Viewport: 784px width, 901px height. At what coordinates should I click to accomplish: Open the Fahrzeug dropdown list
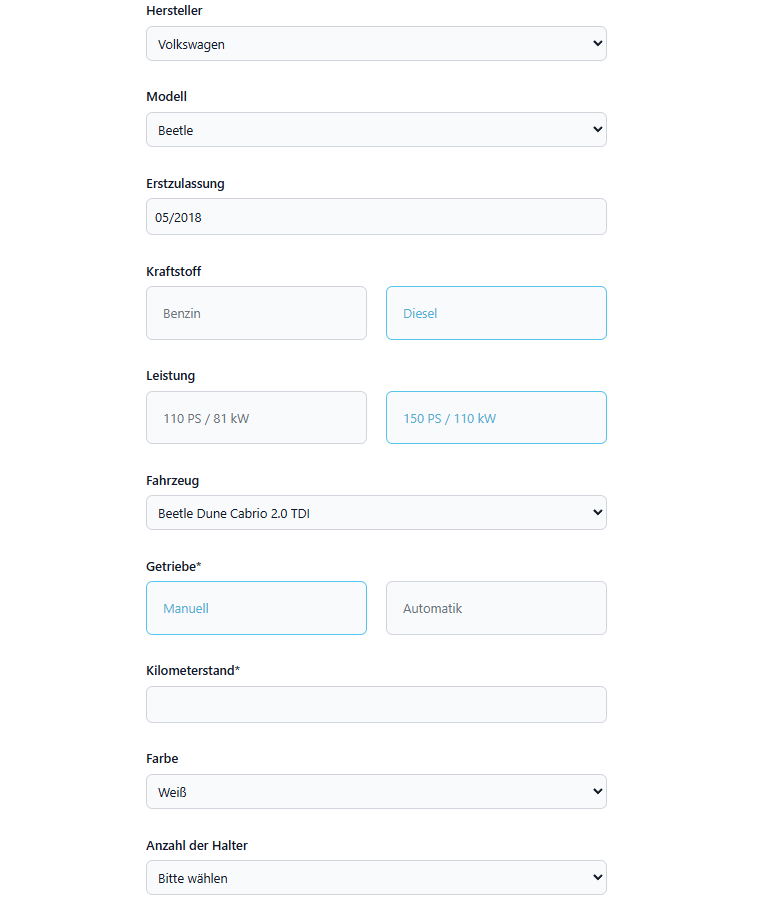pyautogui.click(x=376, y=513)
